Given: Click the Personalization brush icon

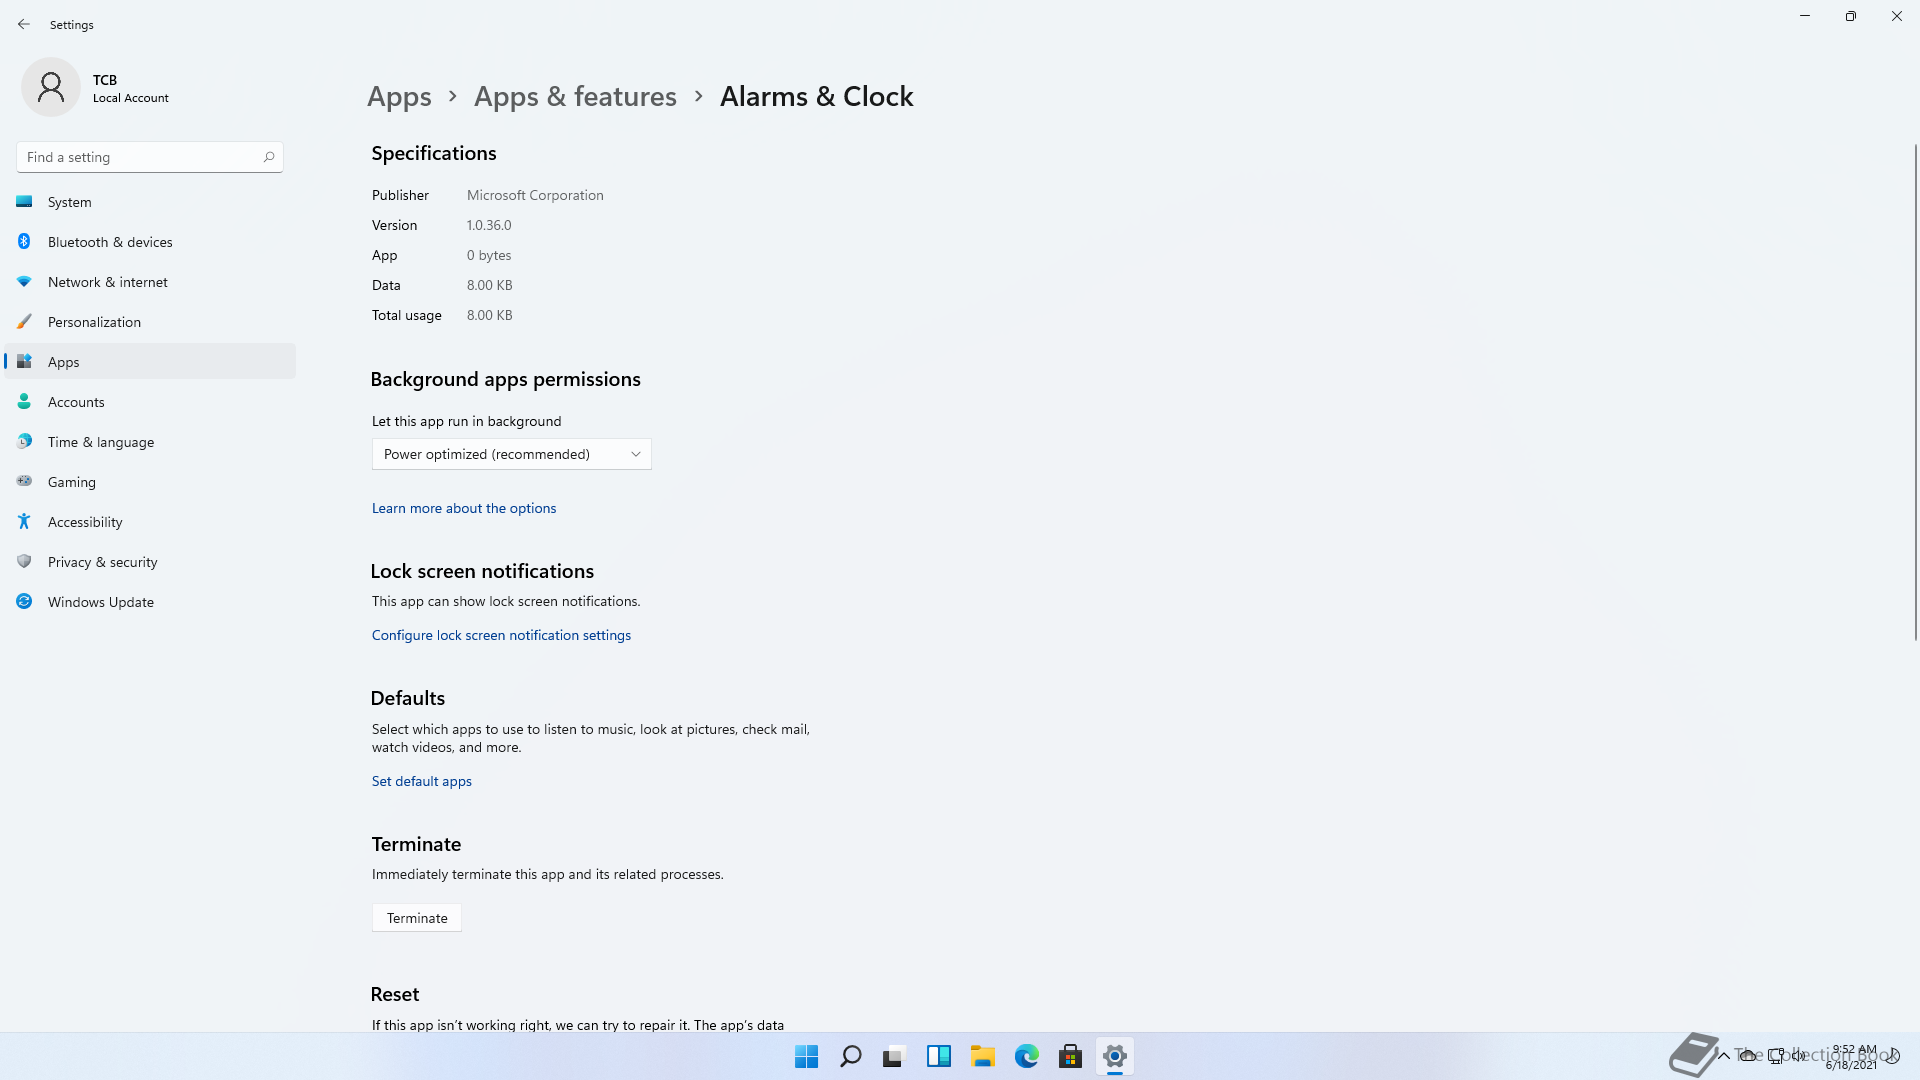Looking at the screenshot, I should 24,321.
